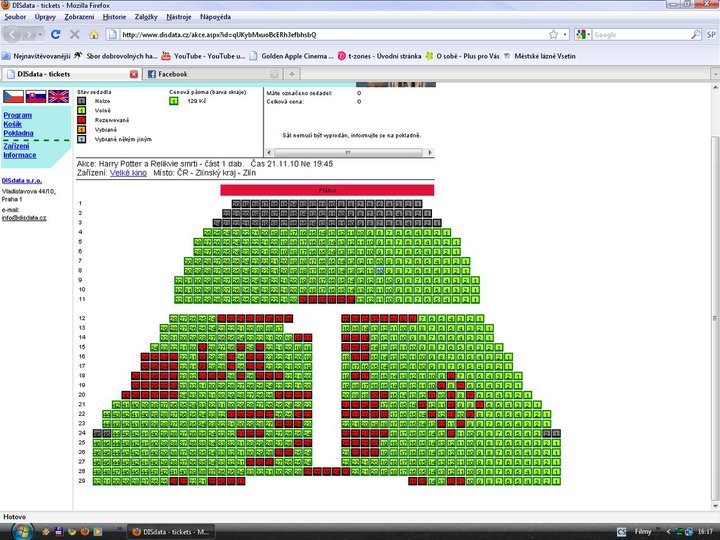Click the grey Nelze legend seat icon
The height and width of the screenshot is (540, 720).
81,101
